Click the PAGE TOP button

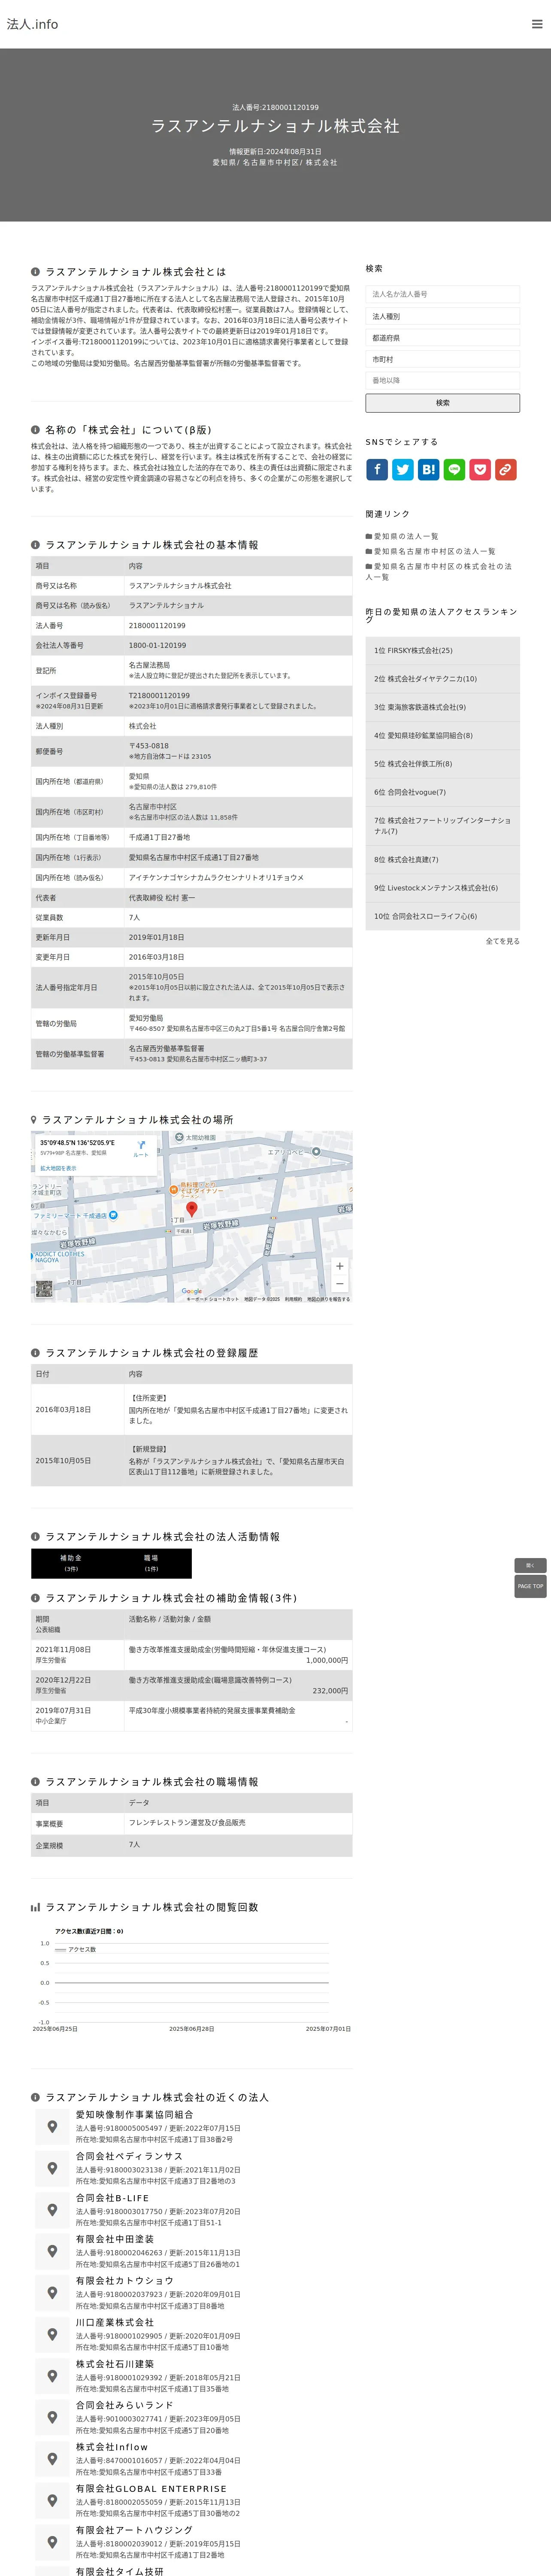click(x=530, y=1586)
